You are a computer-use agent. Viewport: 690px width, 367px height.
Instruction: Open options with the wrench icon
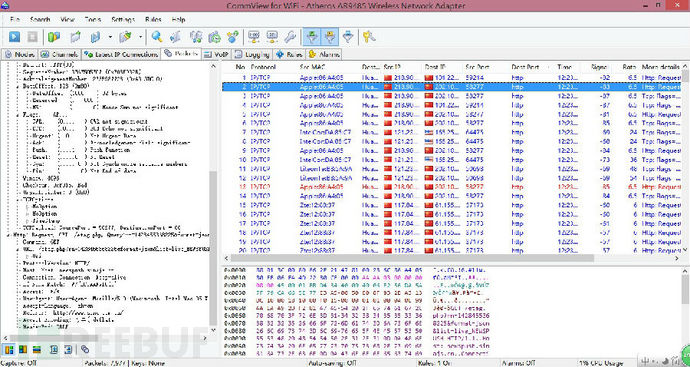(290, 37)
